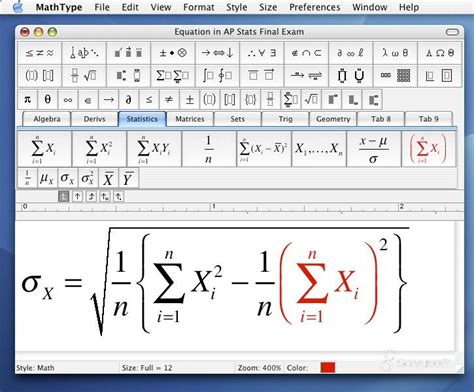Insert the mu sub X symbol

[47, 178]
